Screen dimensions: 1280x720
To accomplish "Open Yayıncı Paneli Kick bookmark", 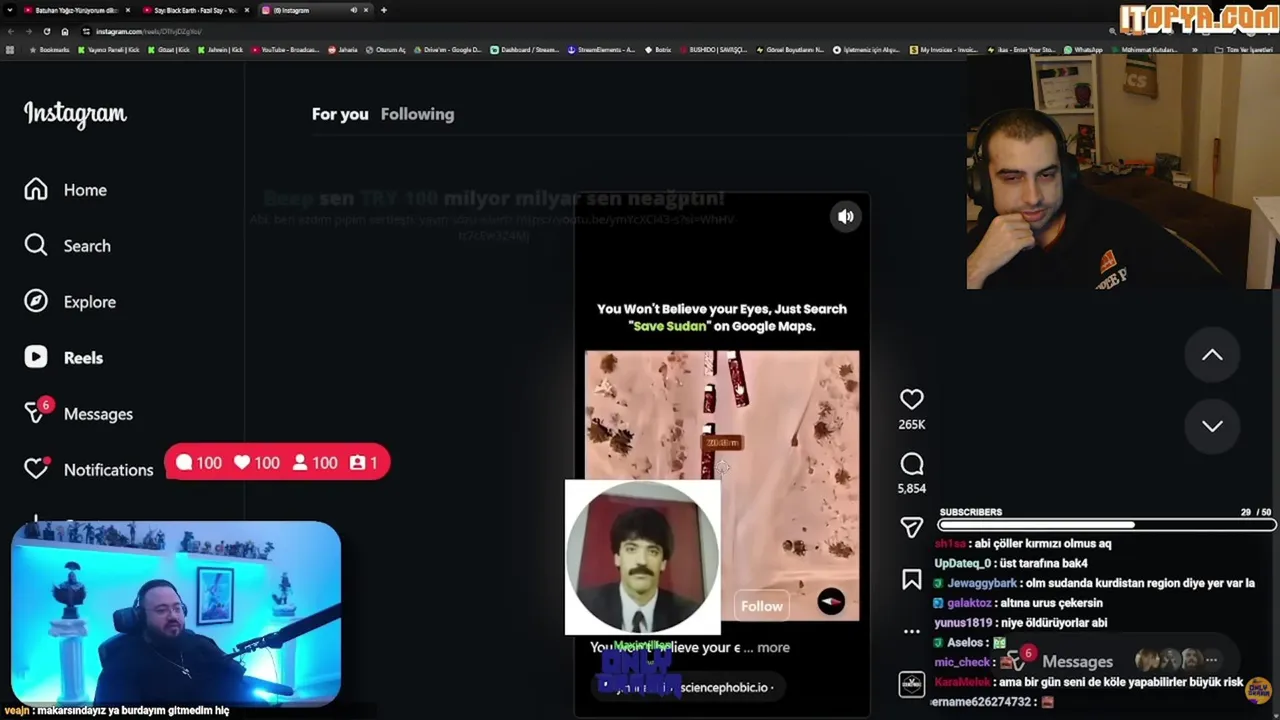I will pyautogui.click(x=109, y=49).
